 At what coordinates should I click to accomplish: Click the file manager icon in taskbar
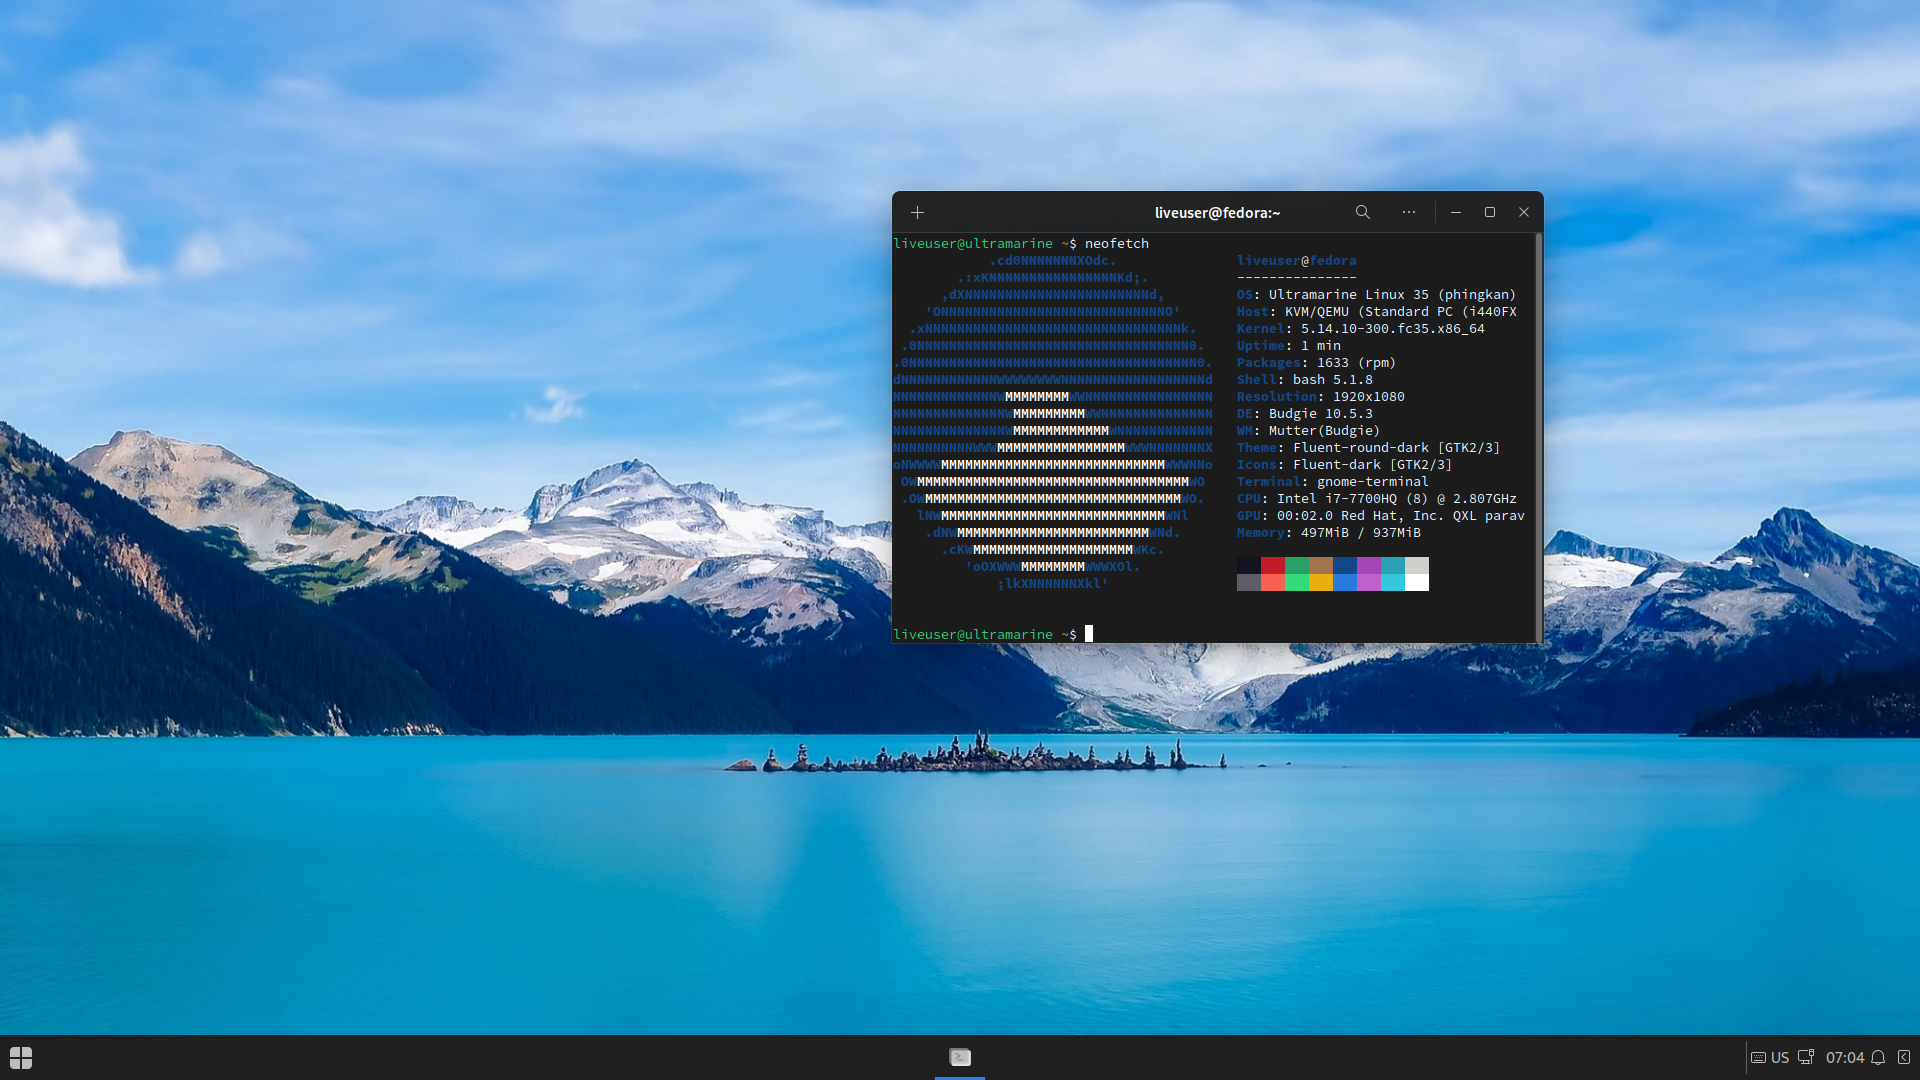pyautogui.click(x=959, y=1056)
